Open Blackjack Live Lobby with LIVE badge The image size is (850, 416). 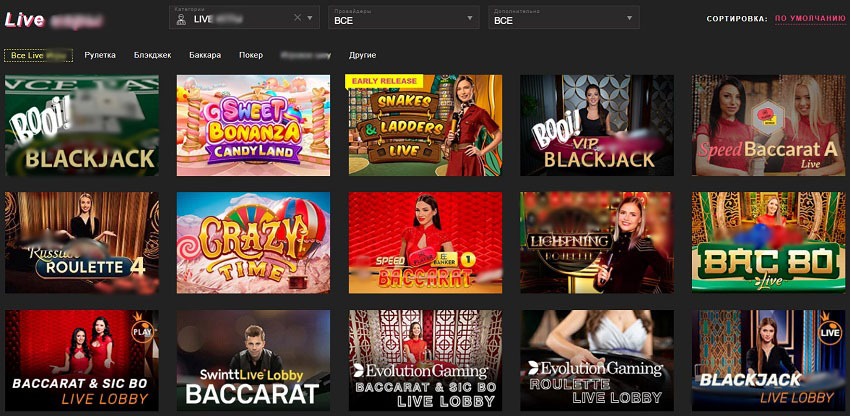pos(768,360)
